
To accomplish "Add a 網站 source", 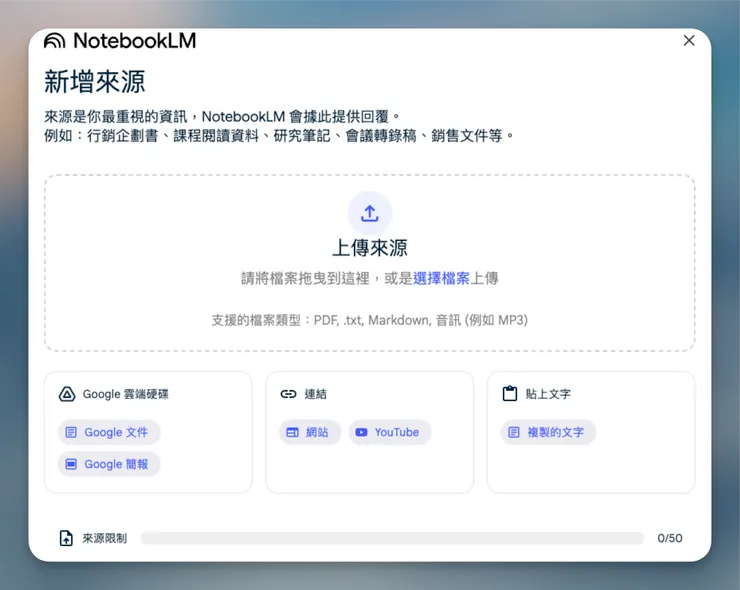I will tap(310, 432).
